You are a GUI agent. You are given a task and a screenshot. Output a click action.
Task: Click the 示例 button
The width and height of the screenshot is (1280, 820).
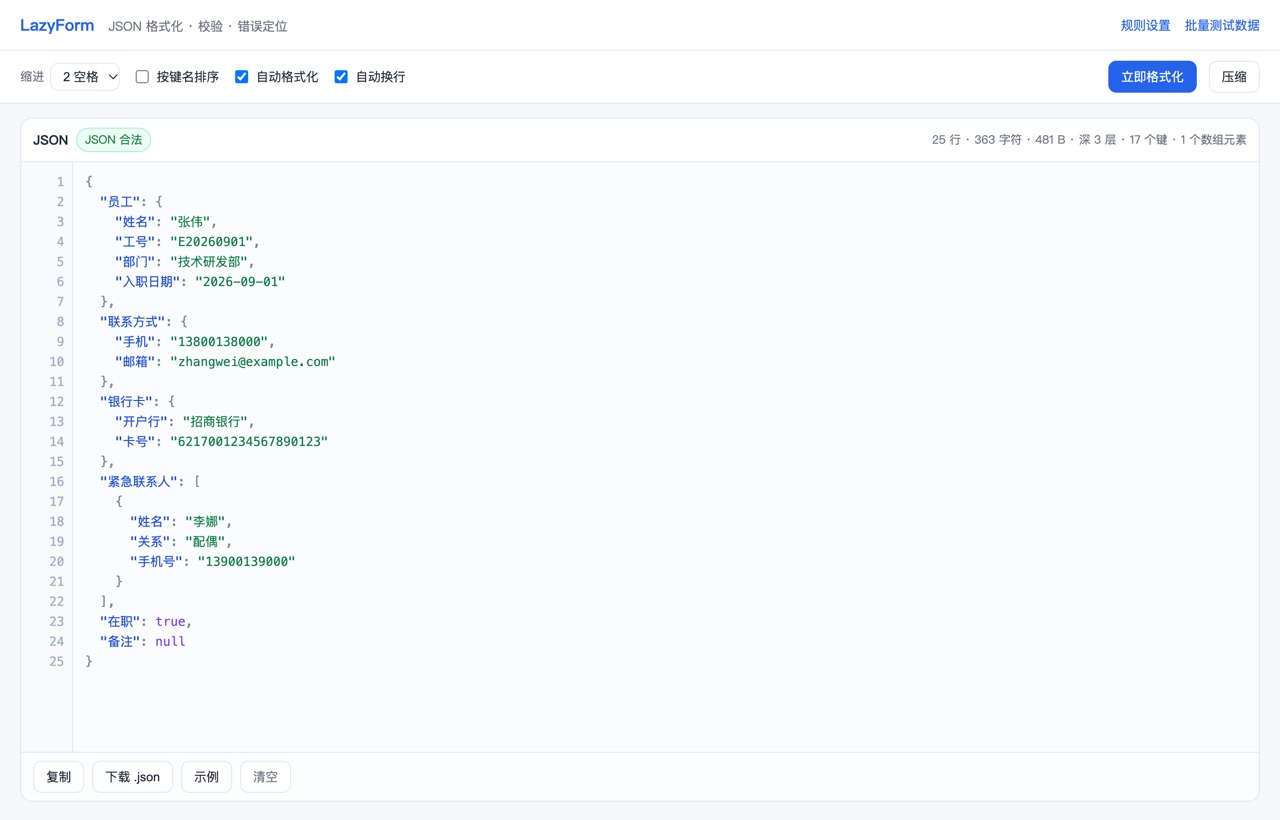point(207,777)
